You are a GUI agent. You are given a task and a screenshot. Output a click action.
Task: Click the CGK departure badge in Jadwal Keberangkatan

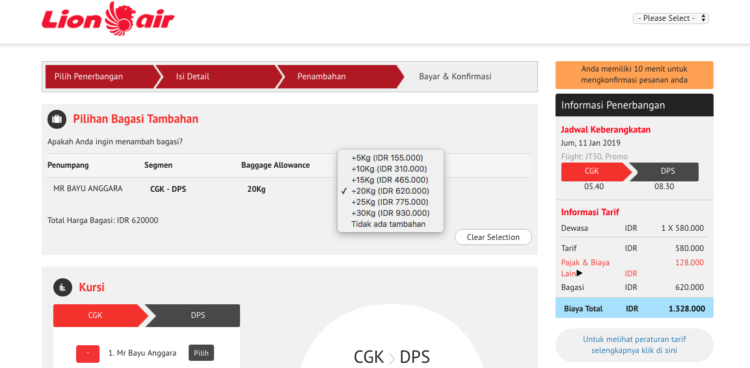coord(595,171)
